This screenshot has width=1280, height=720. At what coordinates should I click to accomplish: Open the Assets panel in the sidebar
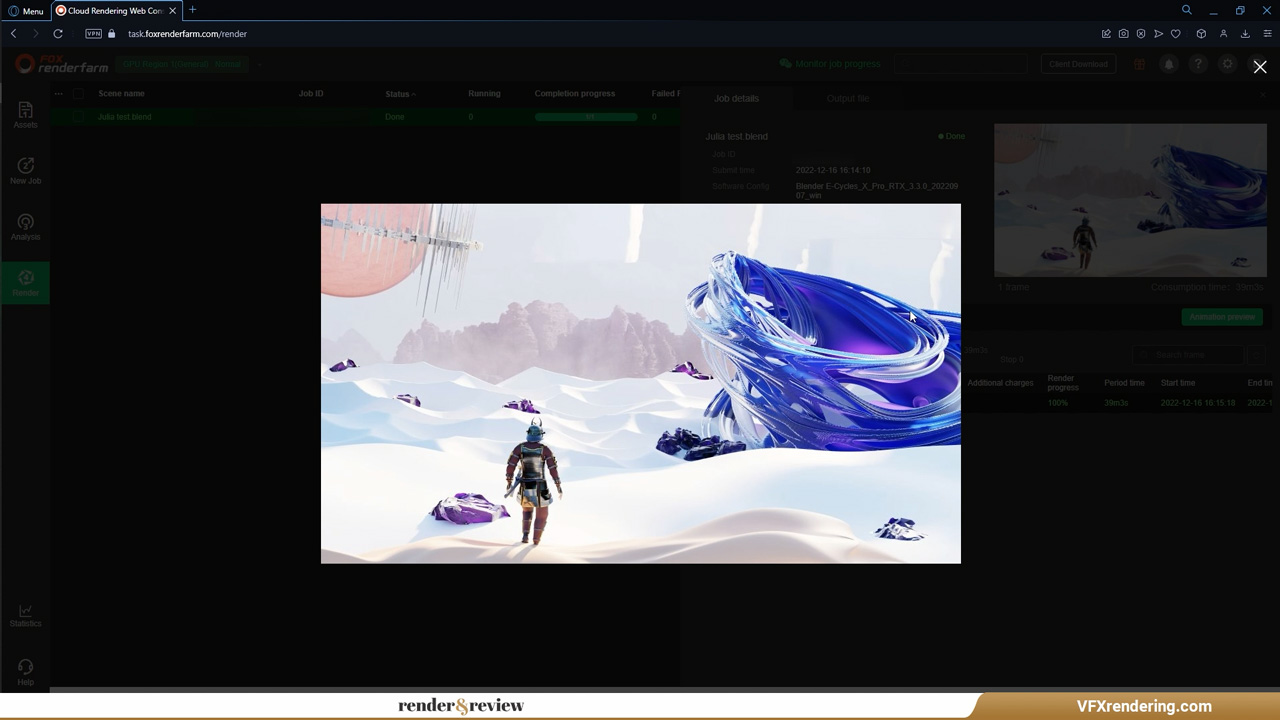[x=25, y=116]
